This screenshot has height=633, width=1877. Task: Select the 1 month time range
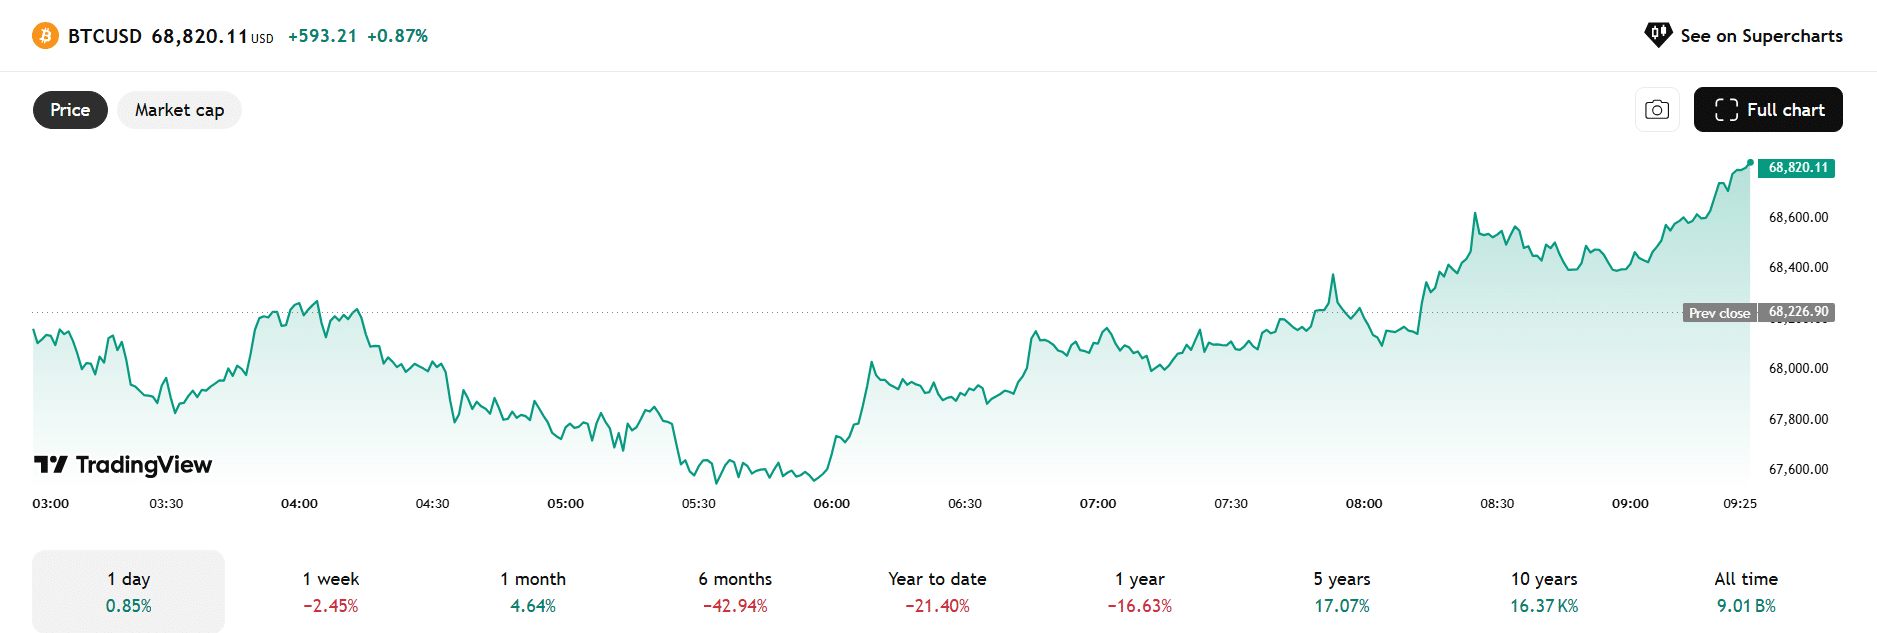point(533,591)
